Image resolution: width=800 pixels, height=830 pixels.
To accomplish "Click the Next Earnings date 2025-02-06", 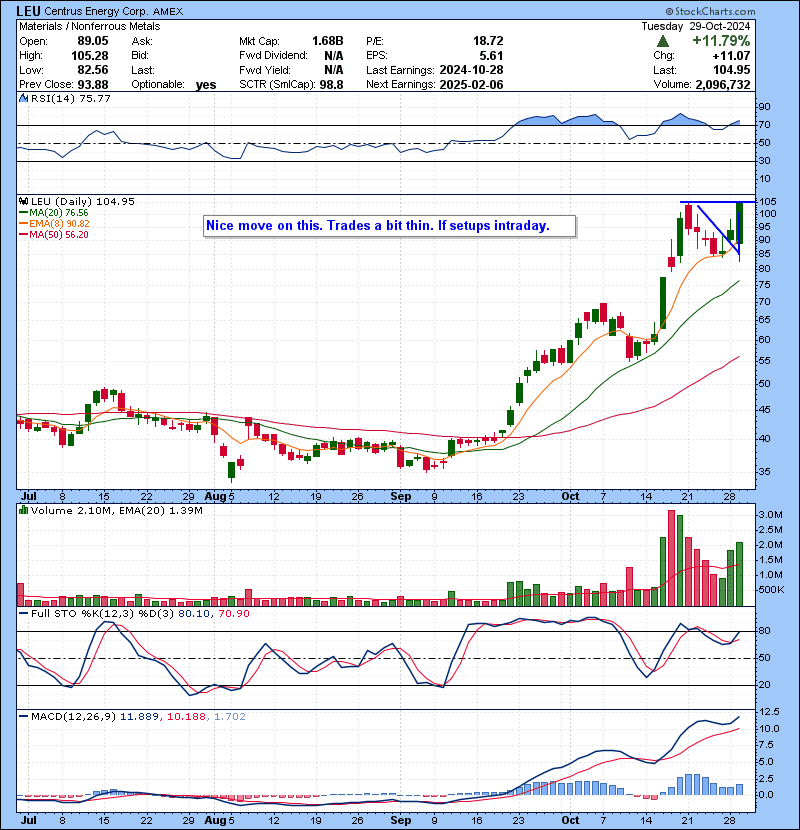I will click(x=471, y=85).
